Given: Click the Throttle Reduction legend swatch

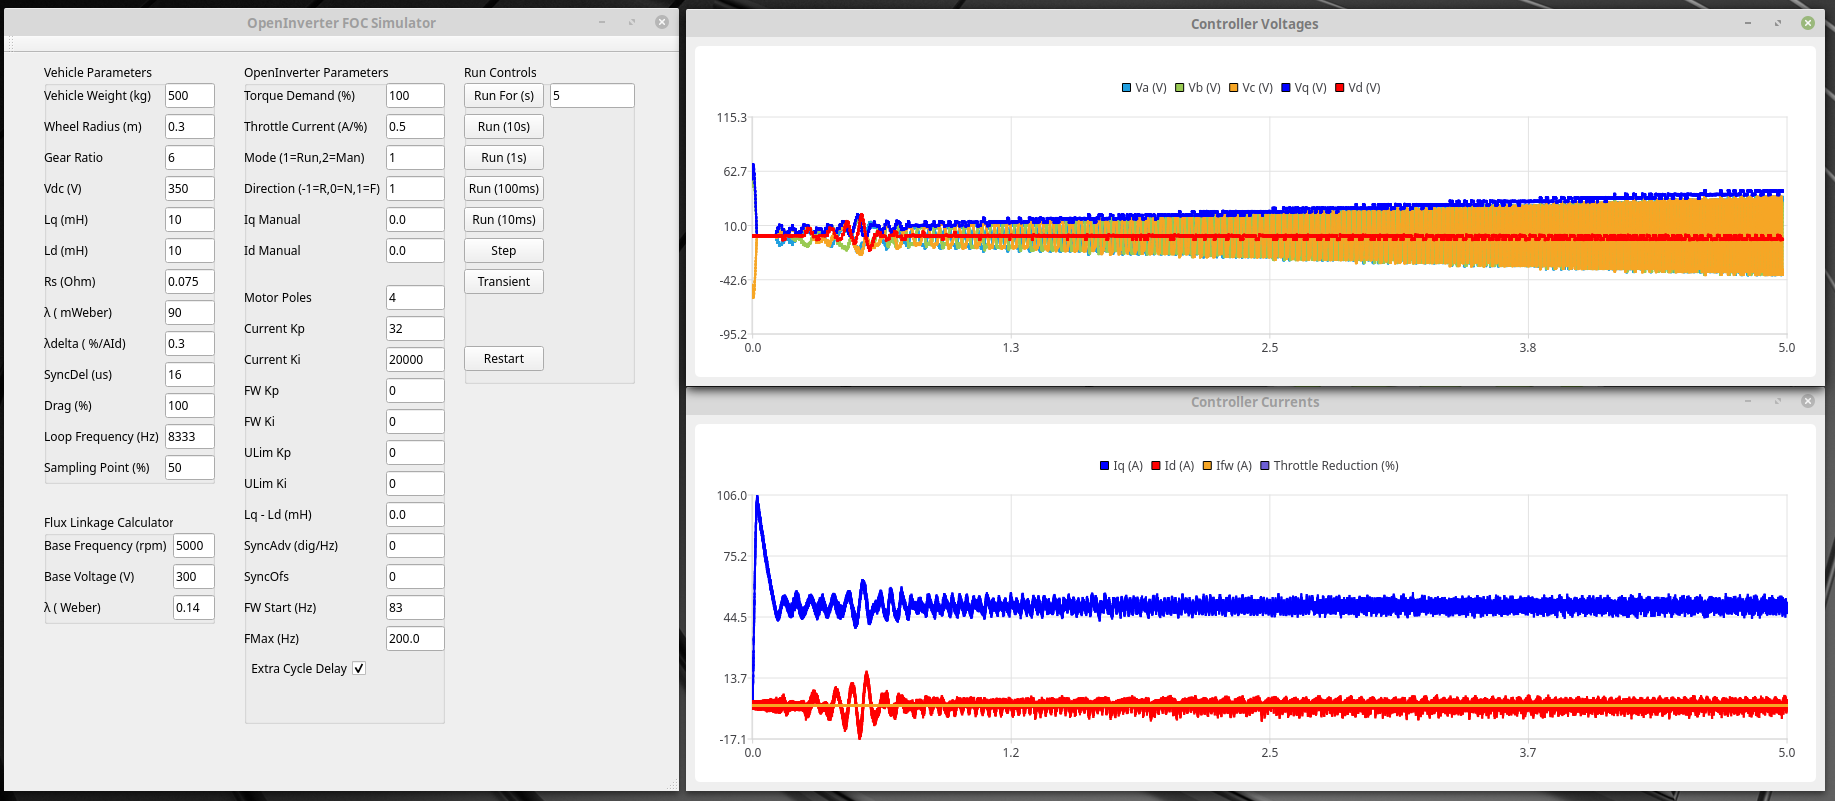Looking at the screenshot, I should point(1265,466).
